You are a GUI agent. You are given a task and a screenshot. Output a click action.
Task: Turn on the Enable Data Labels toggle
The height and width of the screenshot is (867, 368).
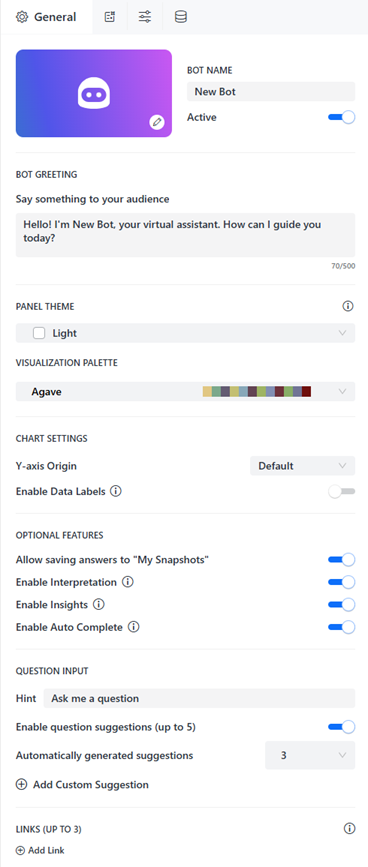tap(341, 492)
